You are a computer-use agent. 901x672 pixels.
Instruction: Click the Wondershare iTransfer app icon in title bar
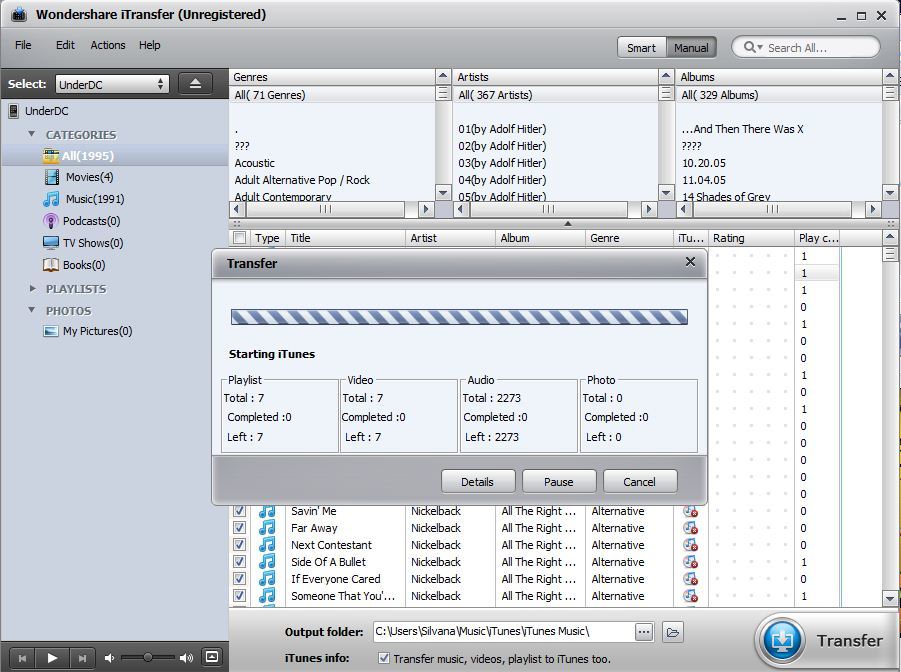click(18, 14)
